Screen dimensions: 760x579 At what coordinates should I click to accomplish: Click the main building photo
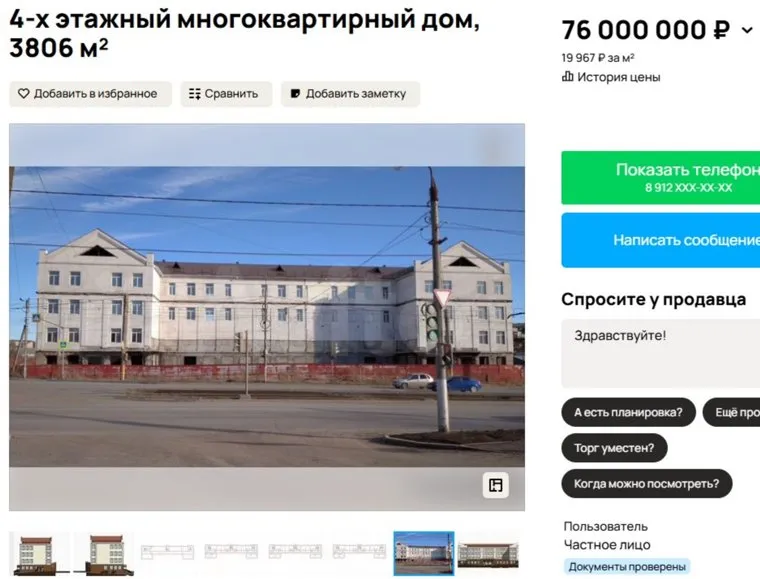pyautogui.click(x=267, y=317)
